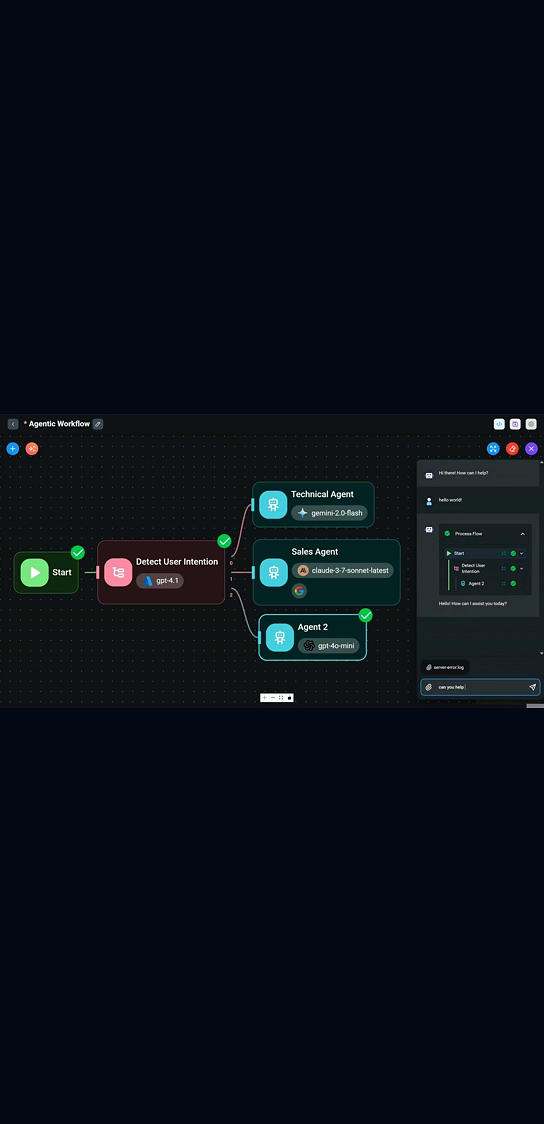
Task: Close the chat panel with purple X button
Action: pos(531,449)
